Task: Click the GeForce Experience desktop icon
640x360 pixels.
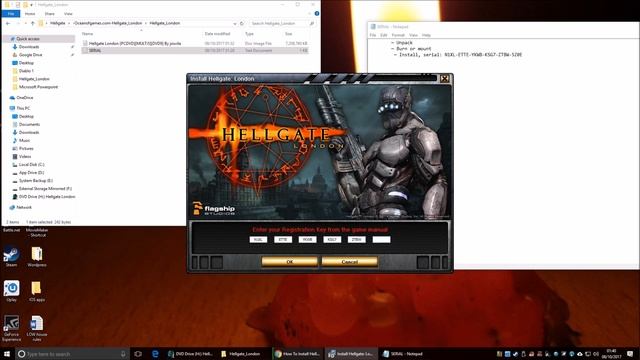Action: [11, 328]
